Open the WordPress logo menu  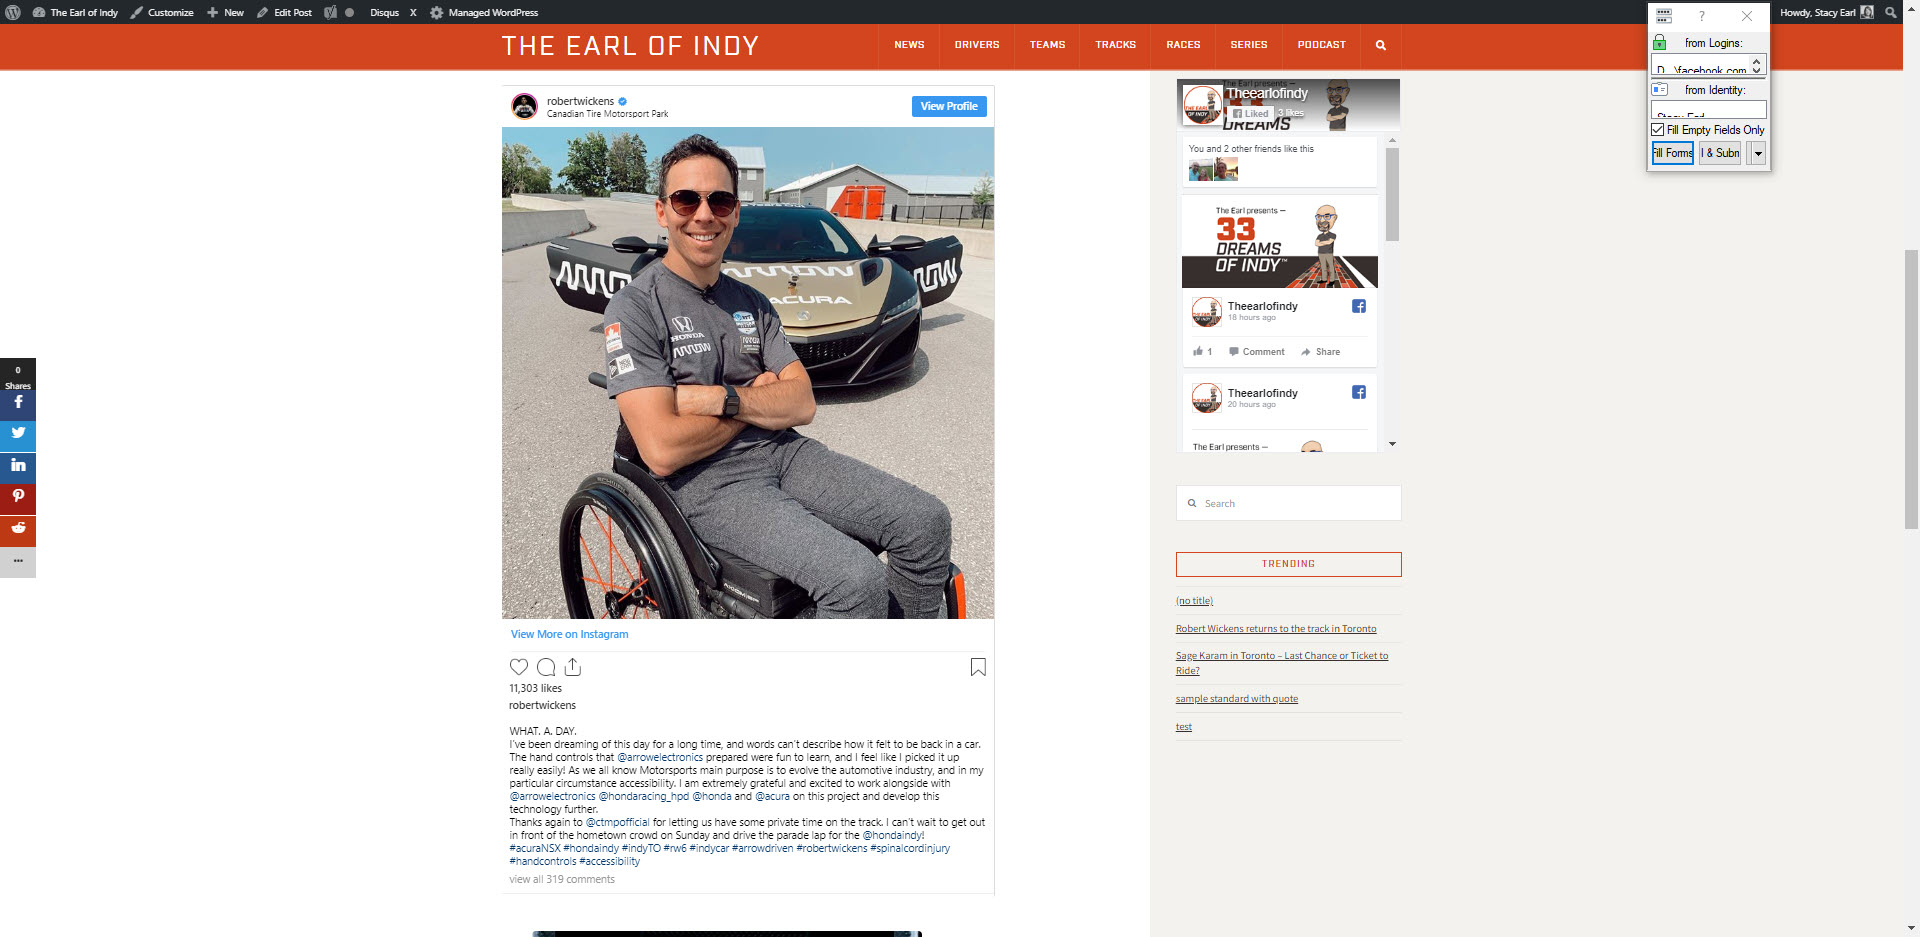click(x=13, y=12)
